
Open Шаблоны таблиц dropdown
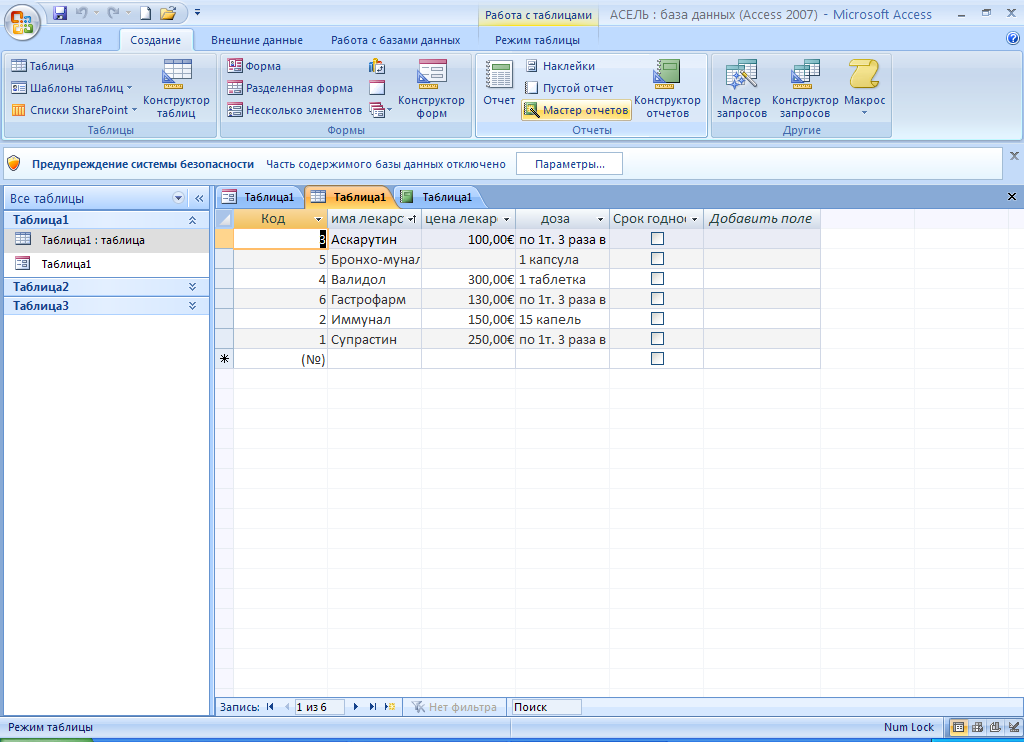click(72, 88)
